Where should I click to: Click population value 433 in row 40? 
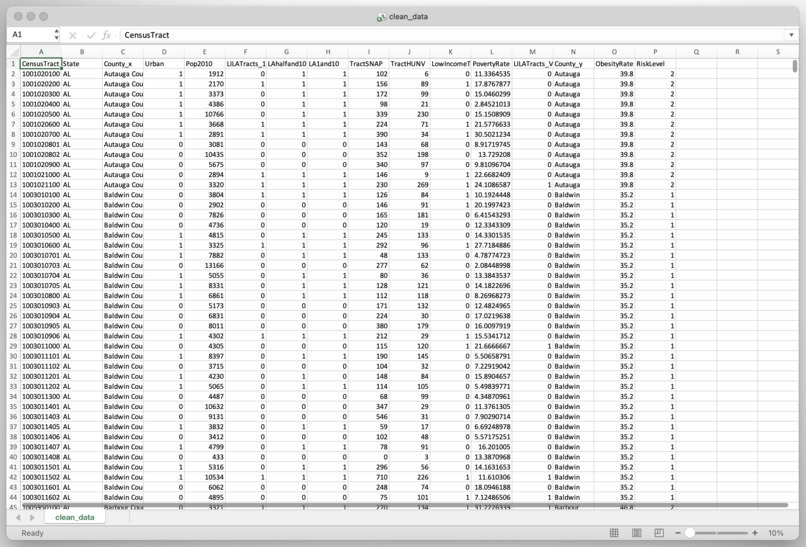pyautogui.click(x=205, y=457)
